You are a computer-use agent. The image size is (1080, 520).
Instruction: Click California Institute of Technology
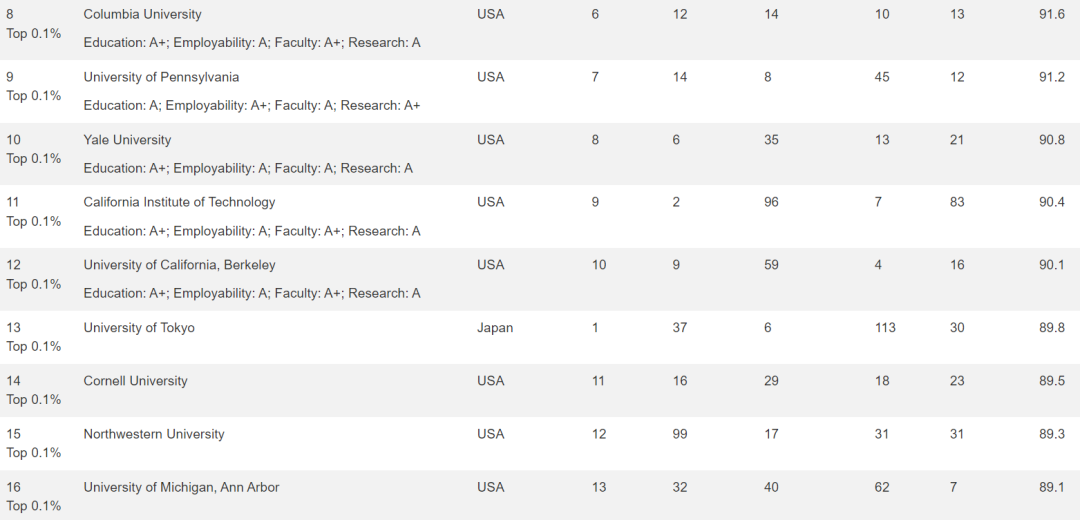[x=179, y=202]
